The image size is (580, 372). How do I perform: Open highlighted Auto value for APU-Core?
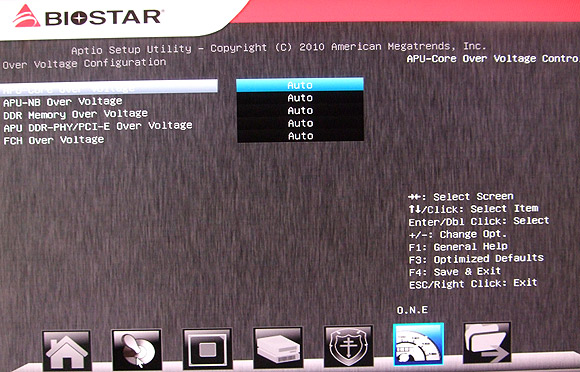click(300, 85)
